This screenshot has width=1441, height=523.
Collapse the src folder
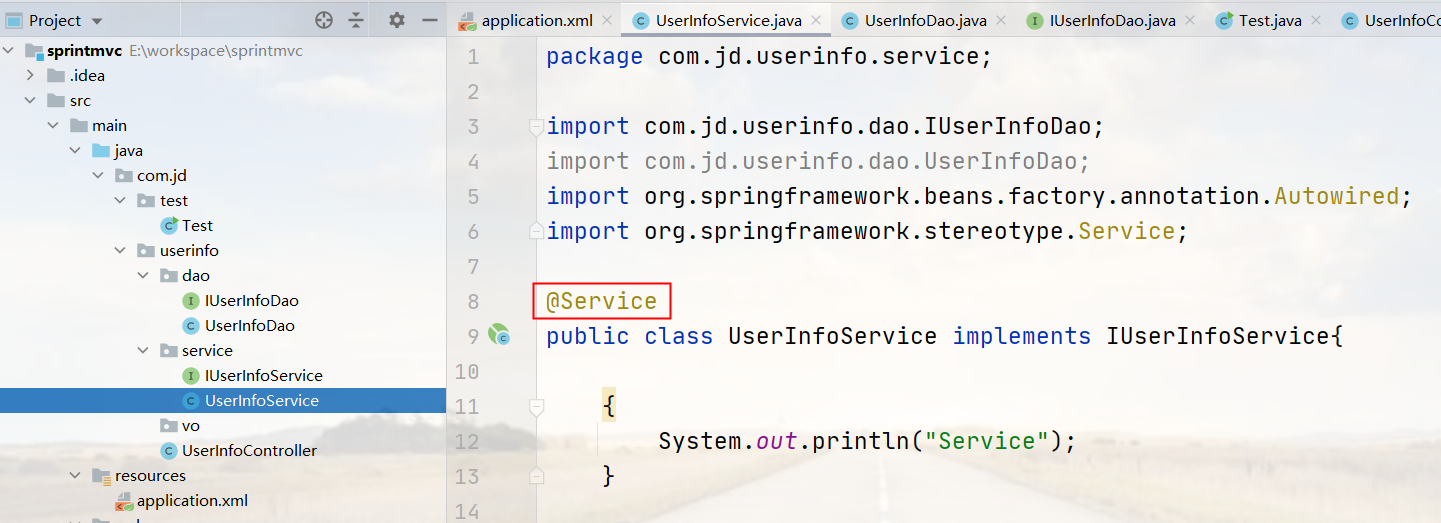tap(31, 101)
